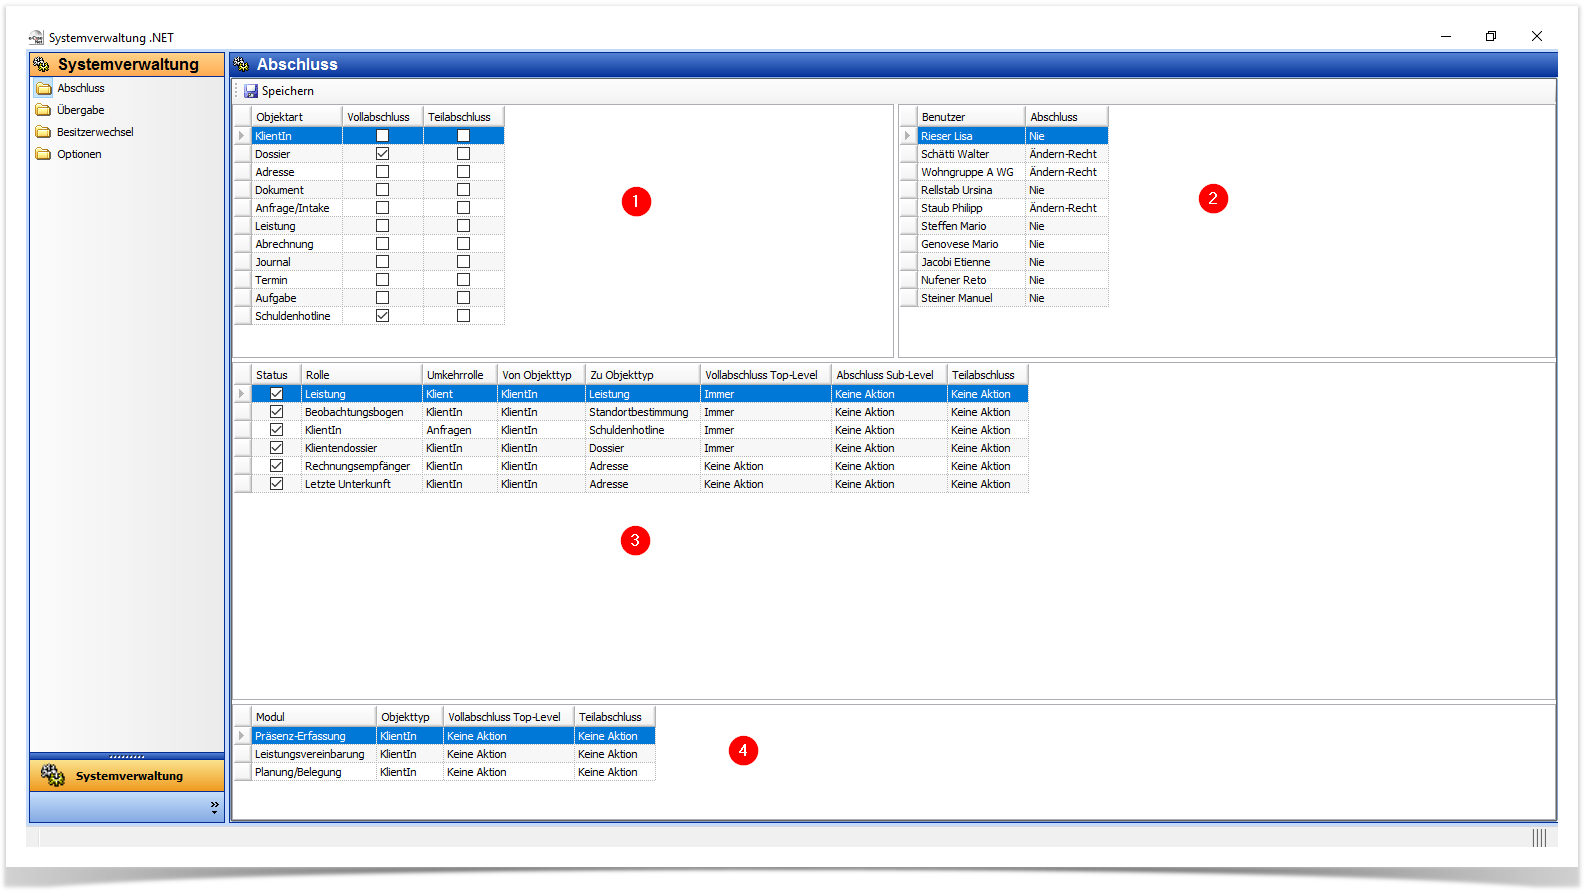Sort by Benutzer column header

[x=970, y=117]
